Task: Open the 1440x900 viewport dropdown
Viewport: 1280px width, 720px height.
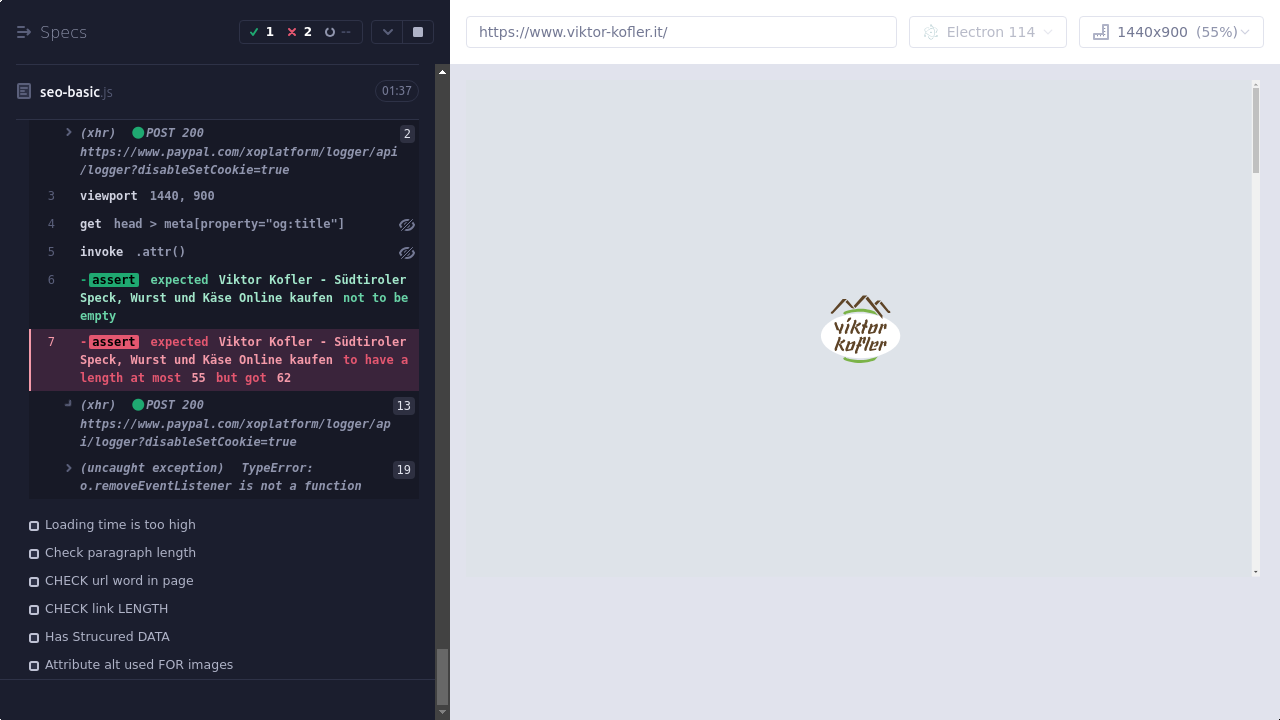Action: (1171, 32)
